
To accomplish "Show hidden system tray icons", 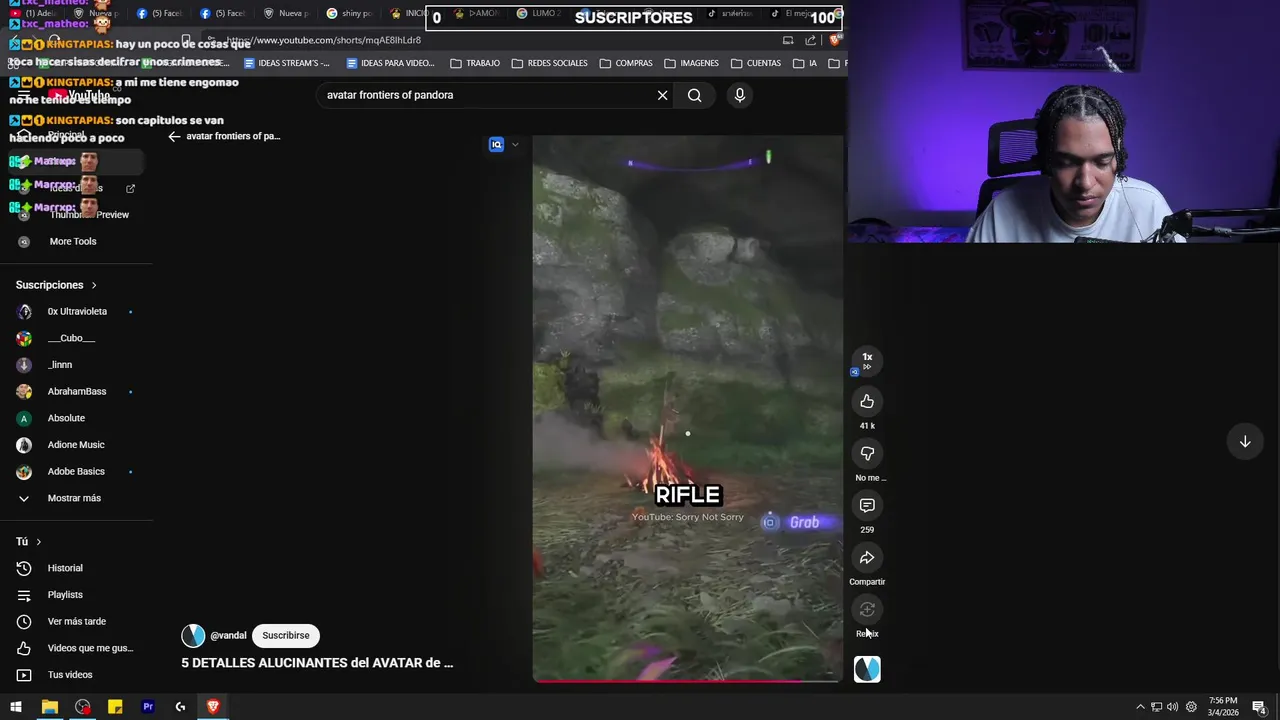I will (1140, 707).
